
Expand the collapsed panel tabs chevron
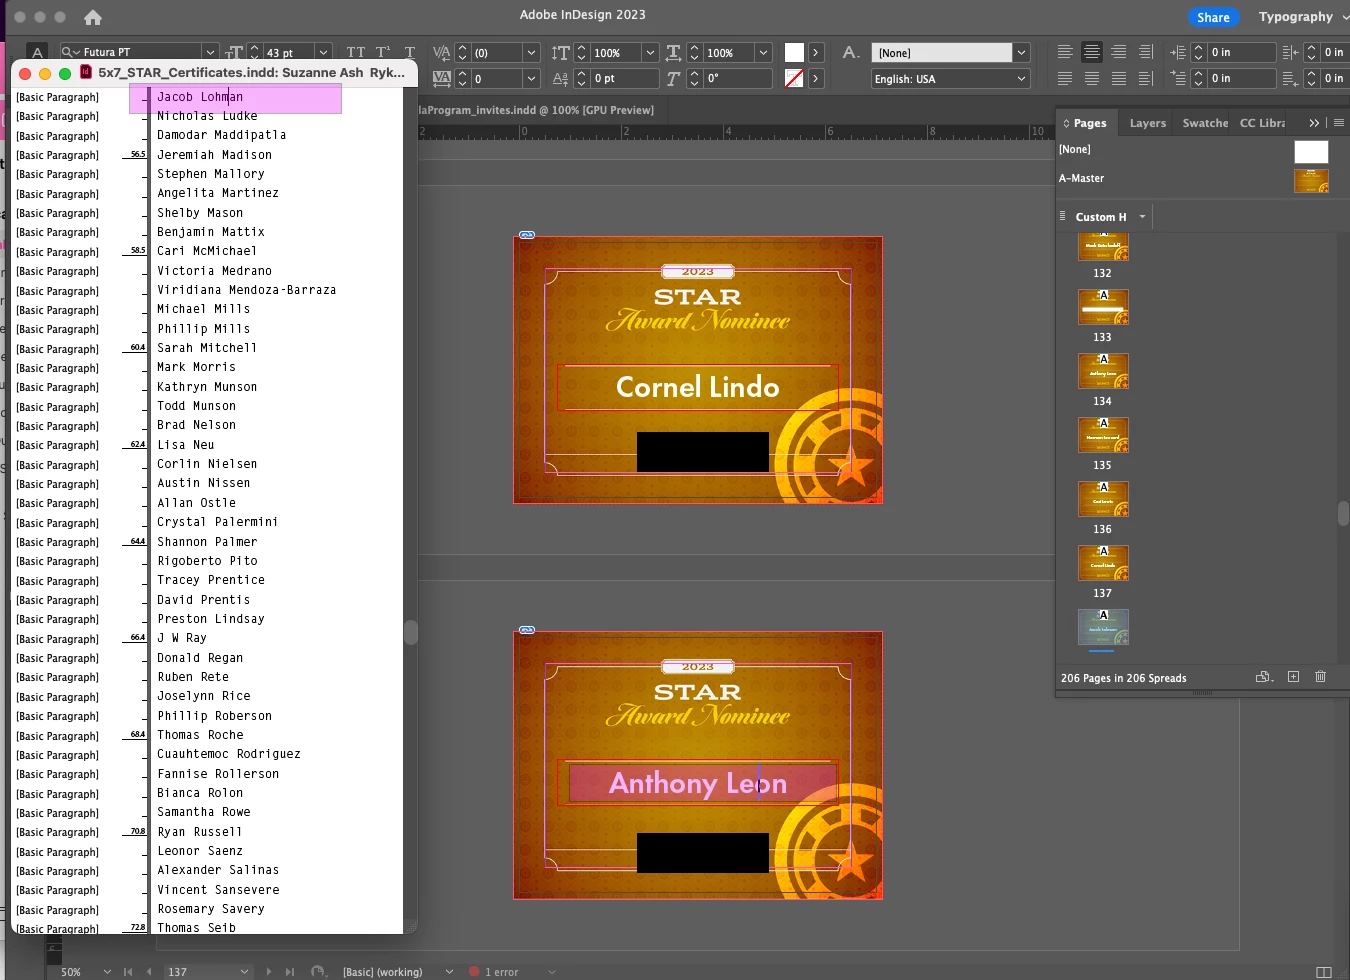point(1314,123)
